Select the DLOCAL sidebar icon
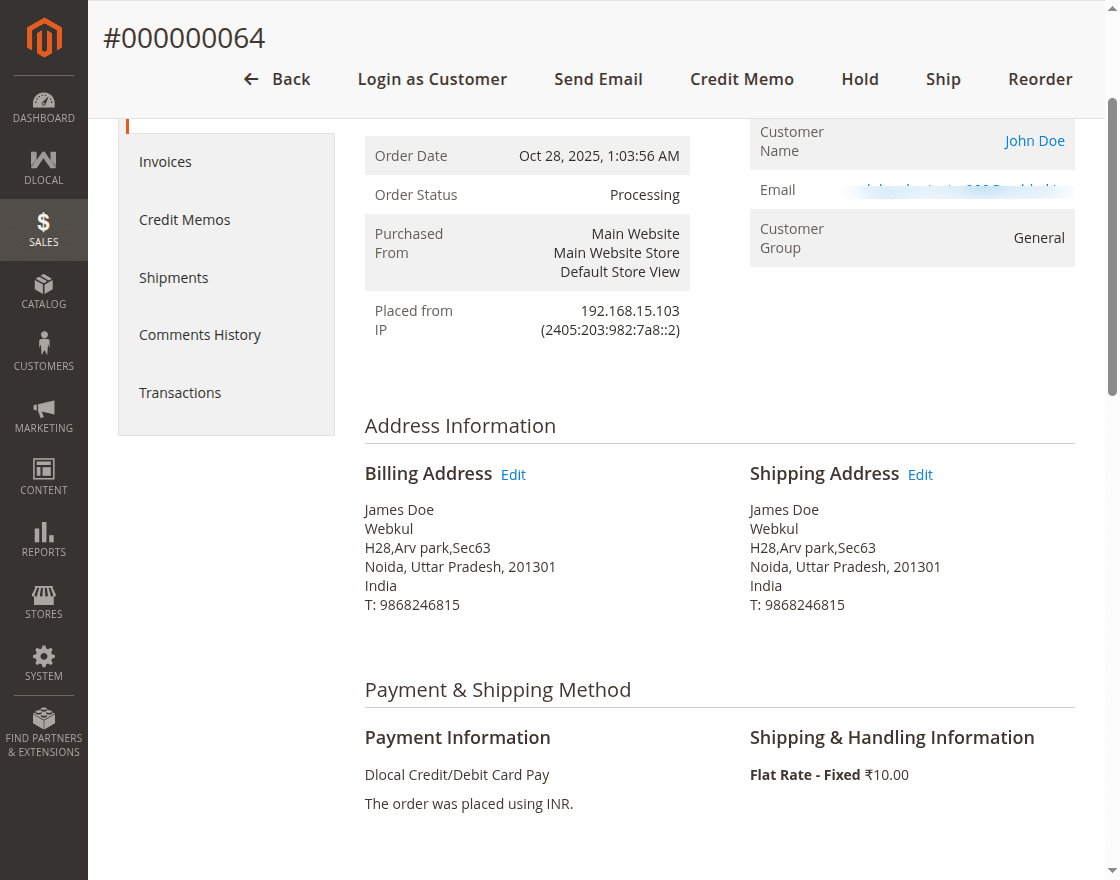 [x=43, y=167]
